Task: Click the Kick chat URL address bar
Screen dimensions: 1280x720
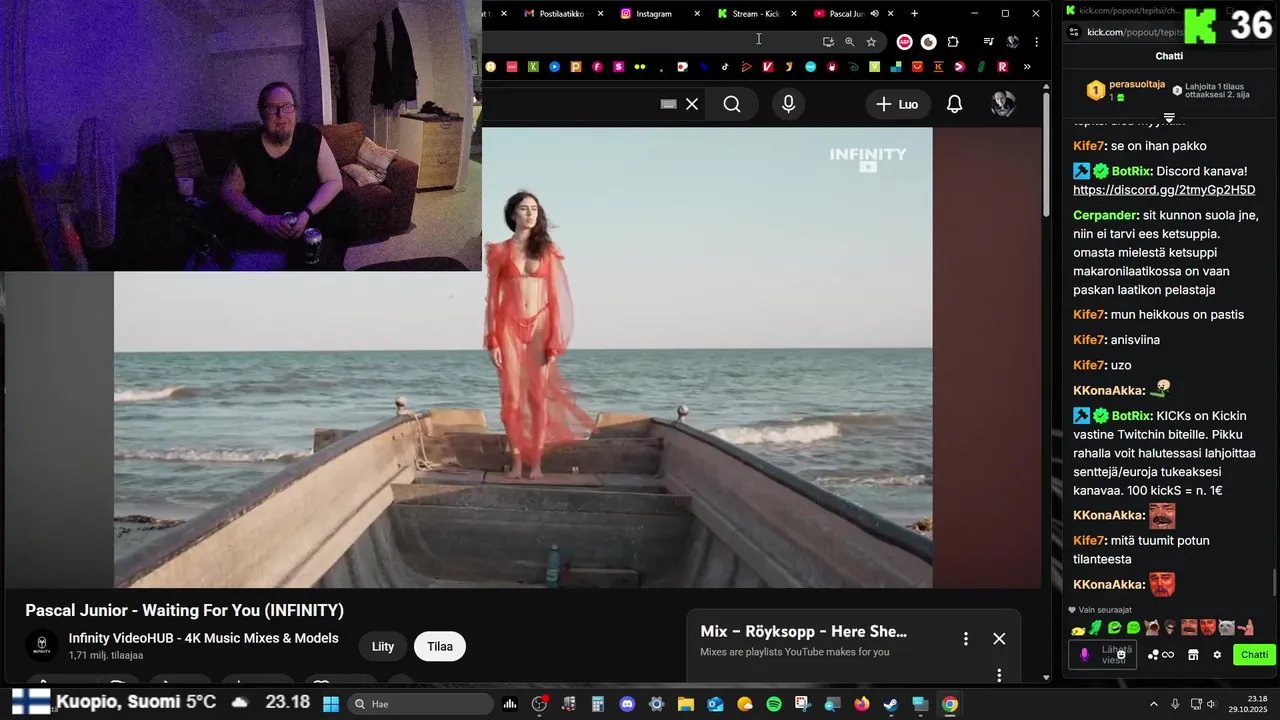Action: [1135, 32]
